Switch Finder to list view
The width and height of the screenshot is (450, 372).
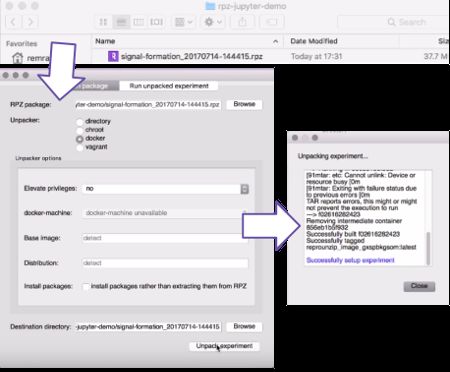tap(121, 22)
